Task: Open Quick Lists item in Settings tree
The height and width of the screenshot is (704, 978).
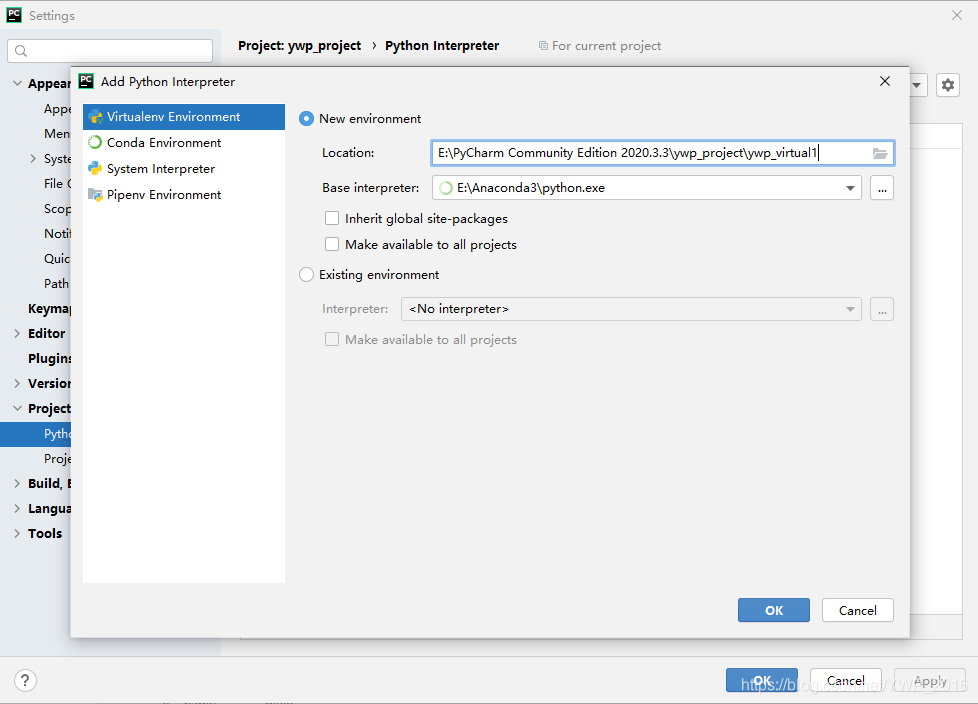Action: point(57,259)
